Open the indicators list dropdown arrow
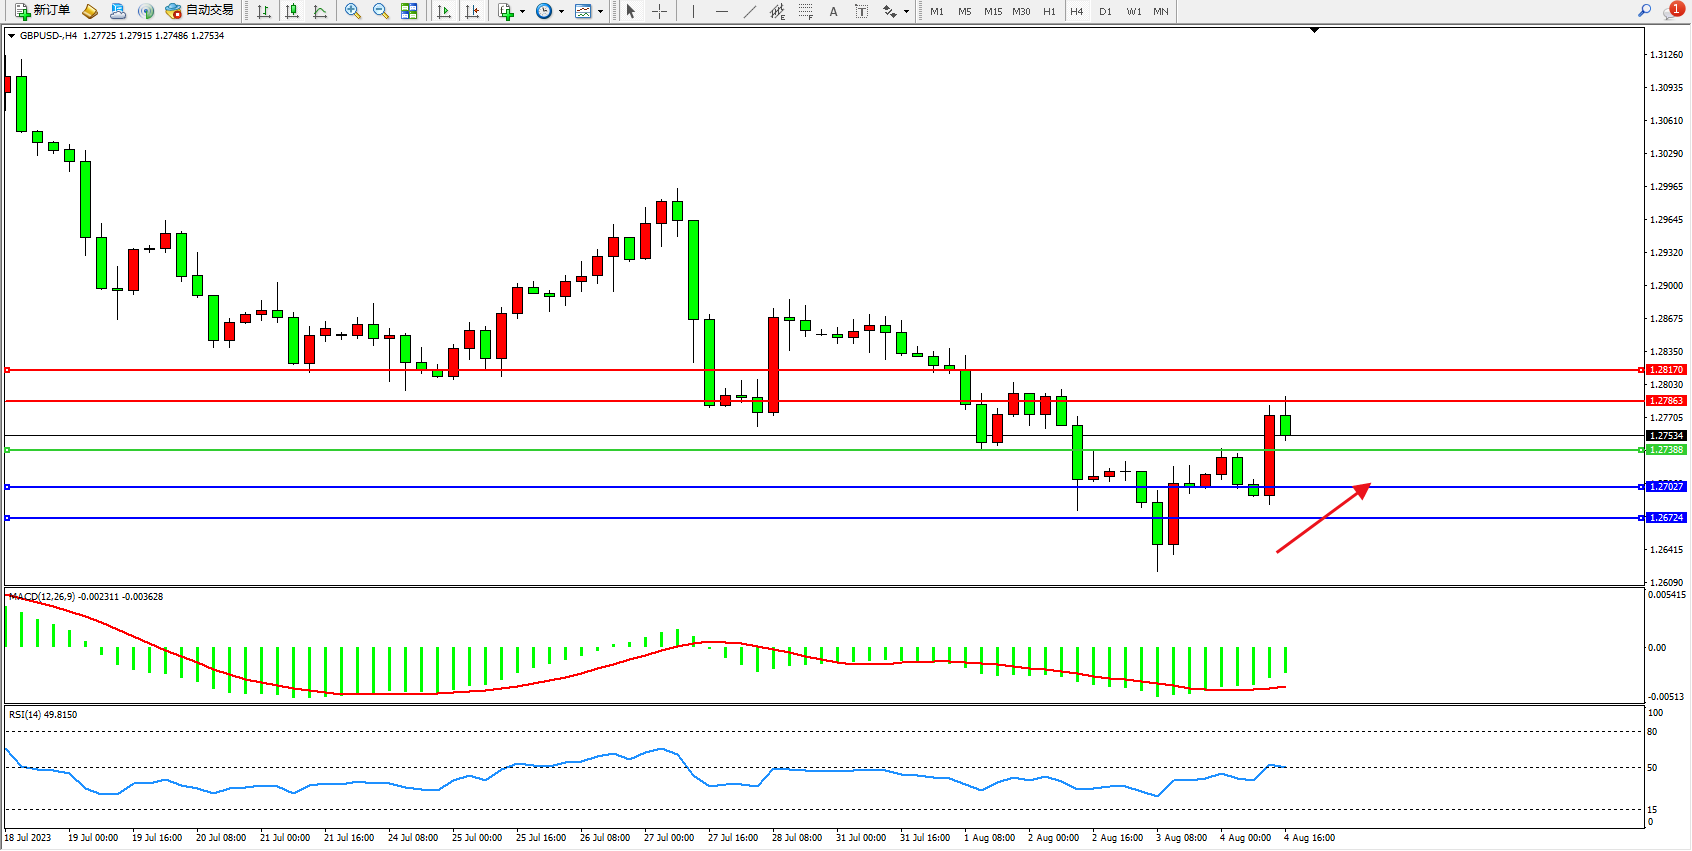1692x851 pixels. point(522,12)
